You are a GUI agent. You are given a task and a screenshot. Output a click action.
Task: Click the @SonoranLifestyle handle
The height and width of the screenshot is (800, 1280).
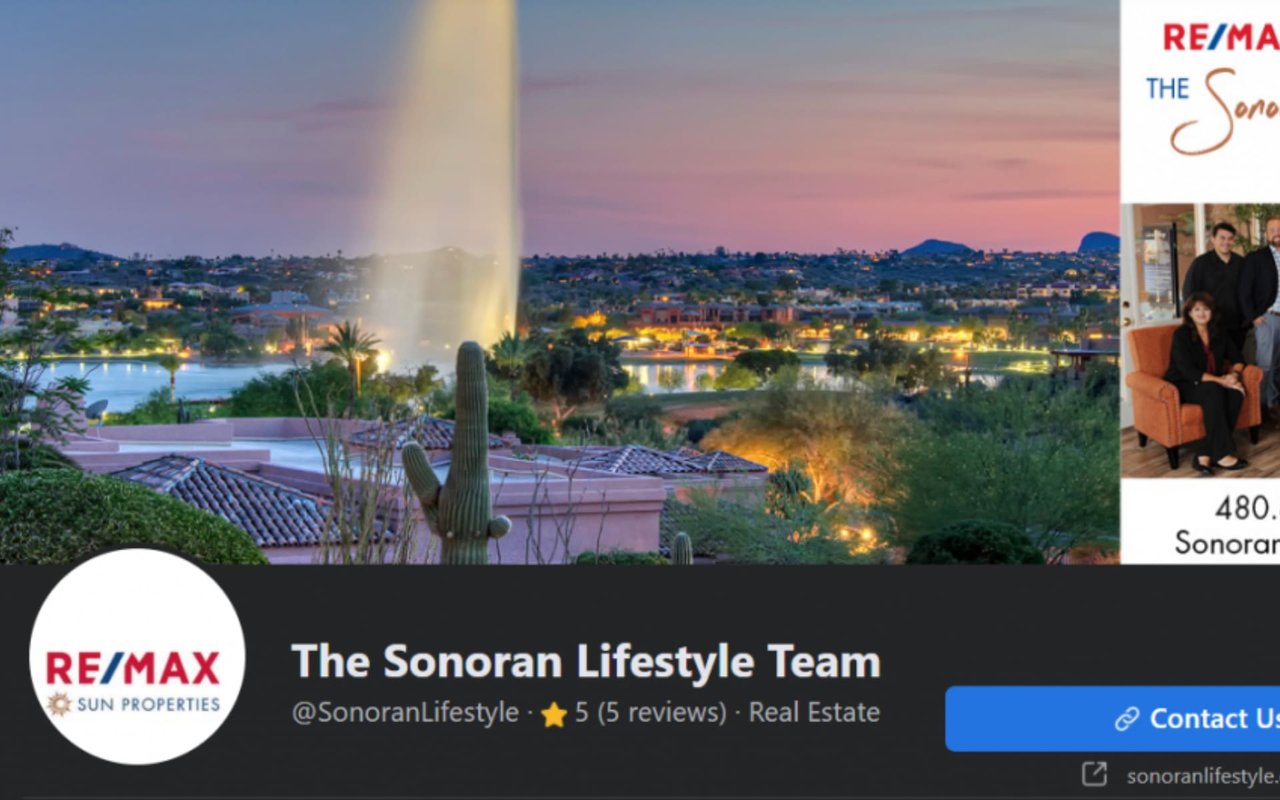click(x=405, y=713)
